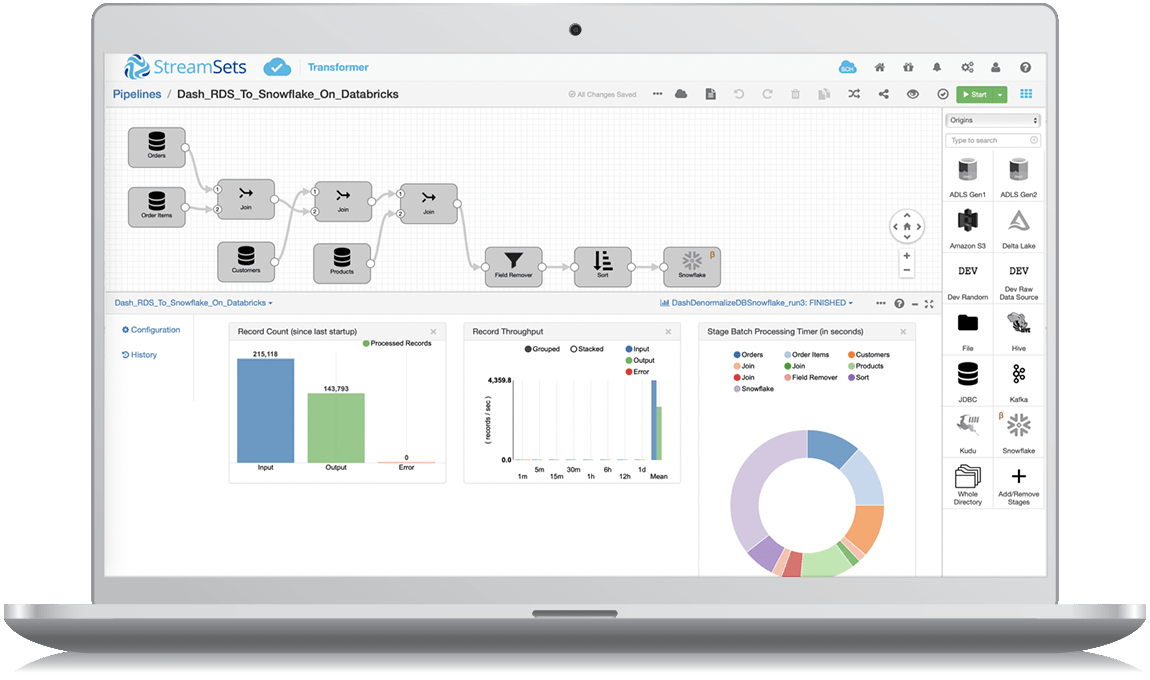1150x680 pixels.
Task: Maximize the bottom monitoring panel
Action: point(929,304)
